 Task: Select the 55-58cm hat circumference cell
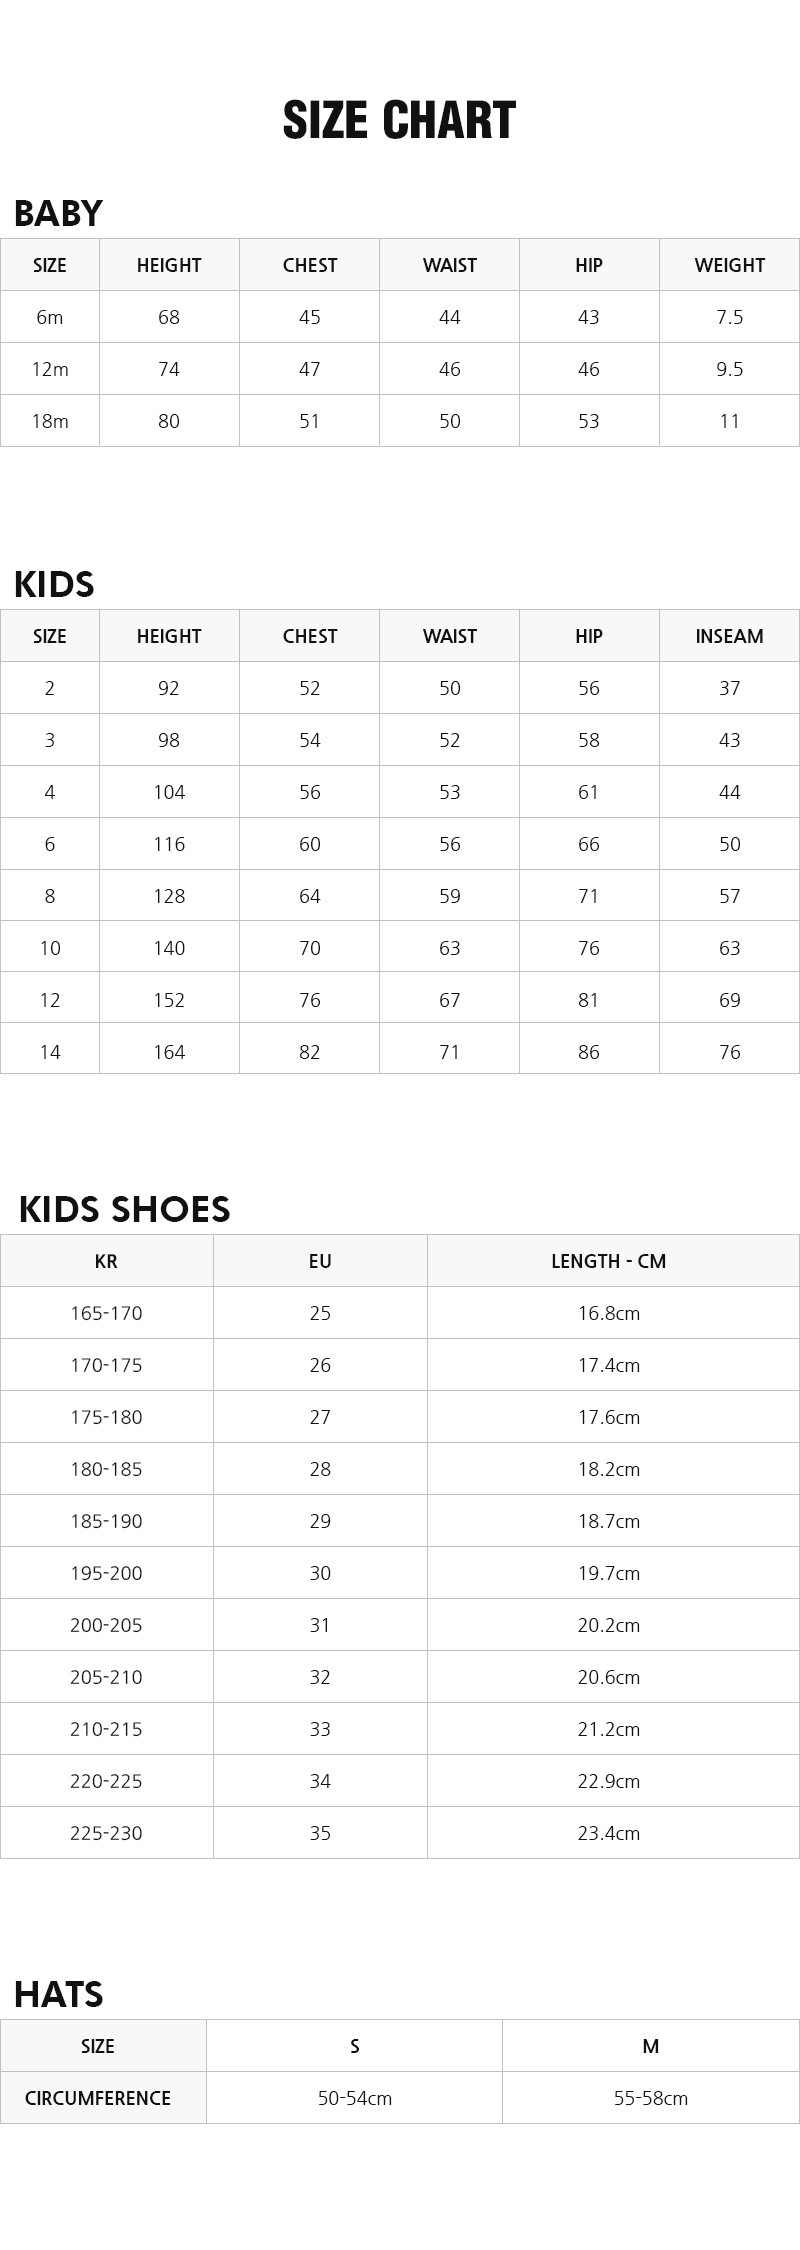pos(650,2098)
